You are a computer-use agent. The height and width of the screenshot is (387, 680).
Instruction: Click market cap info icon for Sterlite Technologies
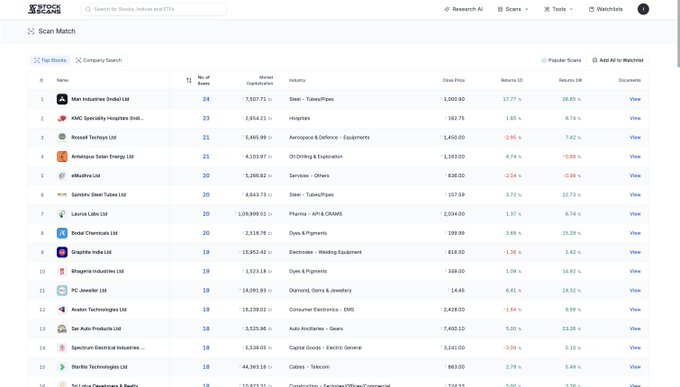pyautogui.click(x=270, y=367)
